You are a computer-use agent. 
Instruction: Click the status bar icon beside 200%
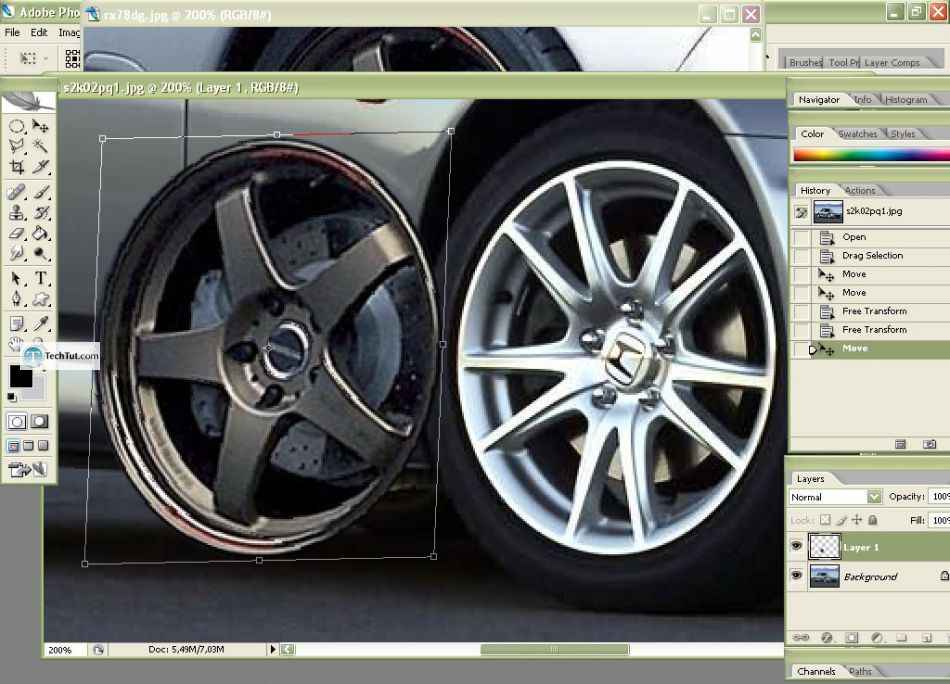point(98,650)
